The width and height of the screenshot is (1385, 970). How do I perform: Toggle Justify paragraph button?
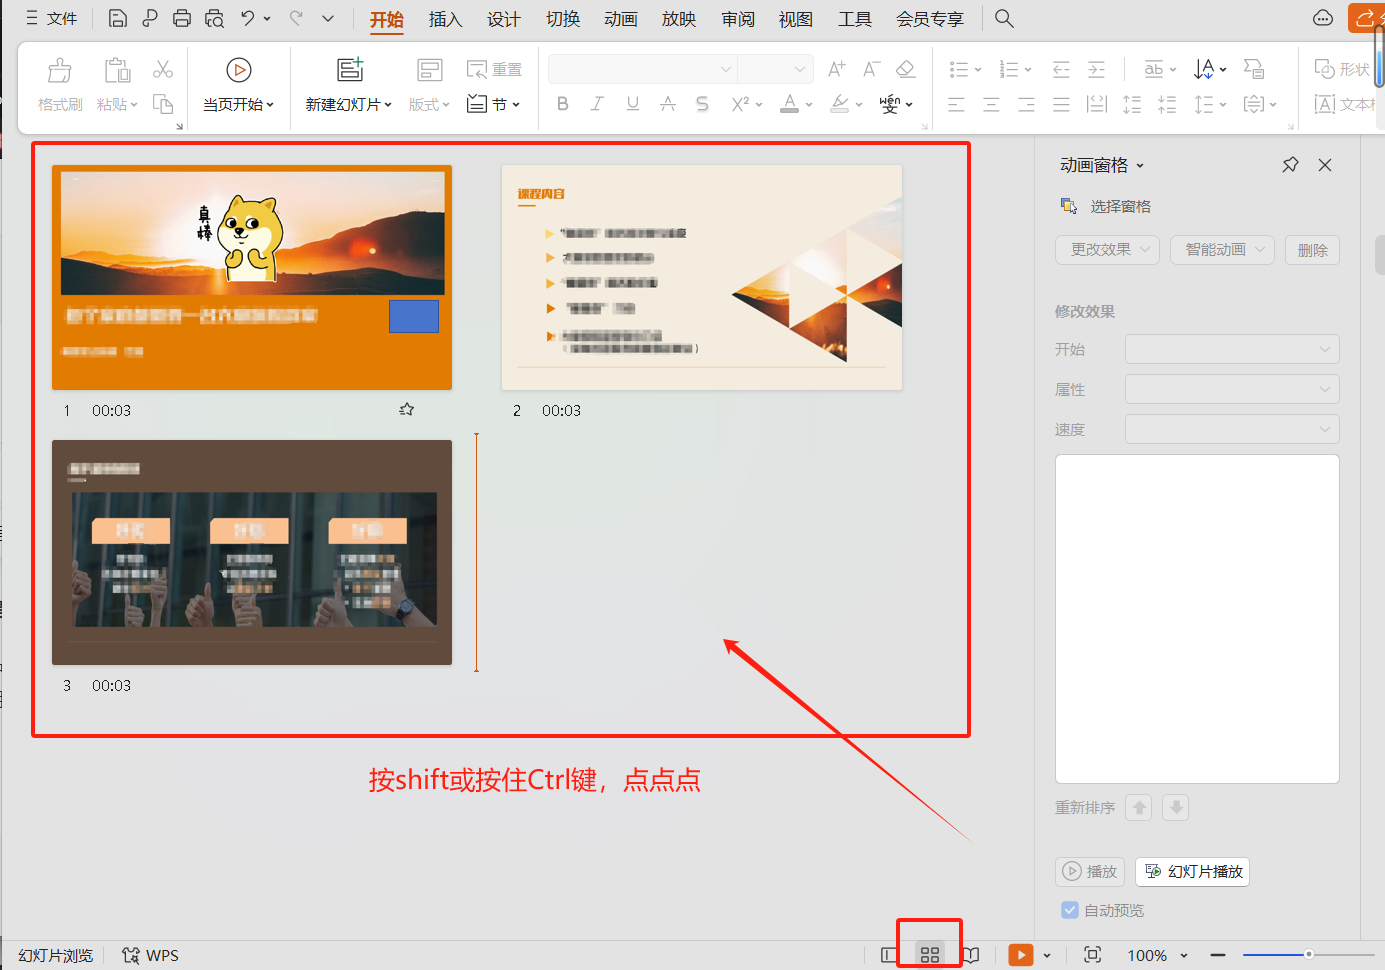click(1061, 104)
